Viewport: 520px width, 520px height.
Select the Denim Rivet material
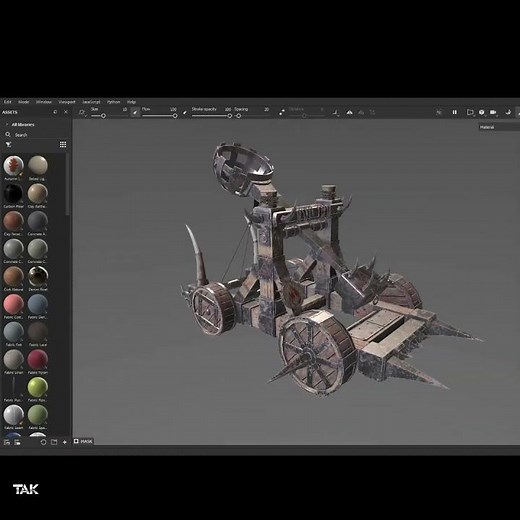[x=38, y=276]
